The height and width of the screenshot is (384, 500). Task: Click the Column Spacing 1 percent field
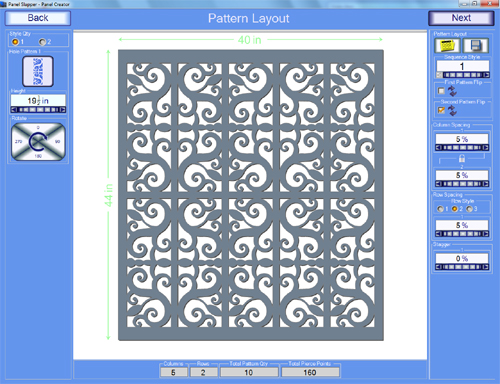462,139
